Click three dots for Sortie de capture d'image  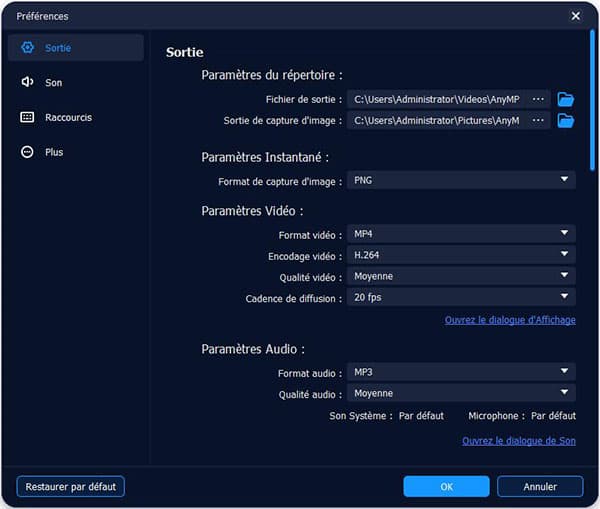coord(539,121)
